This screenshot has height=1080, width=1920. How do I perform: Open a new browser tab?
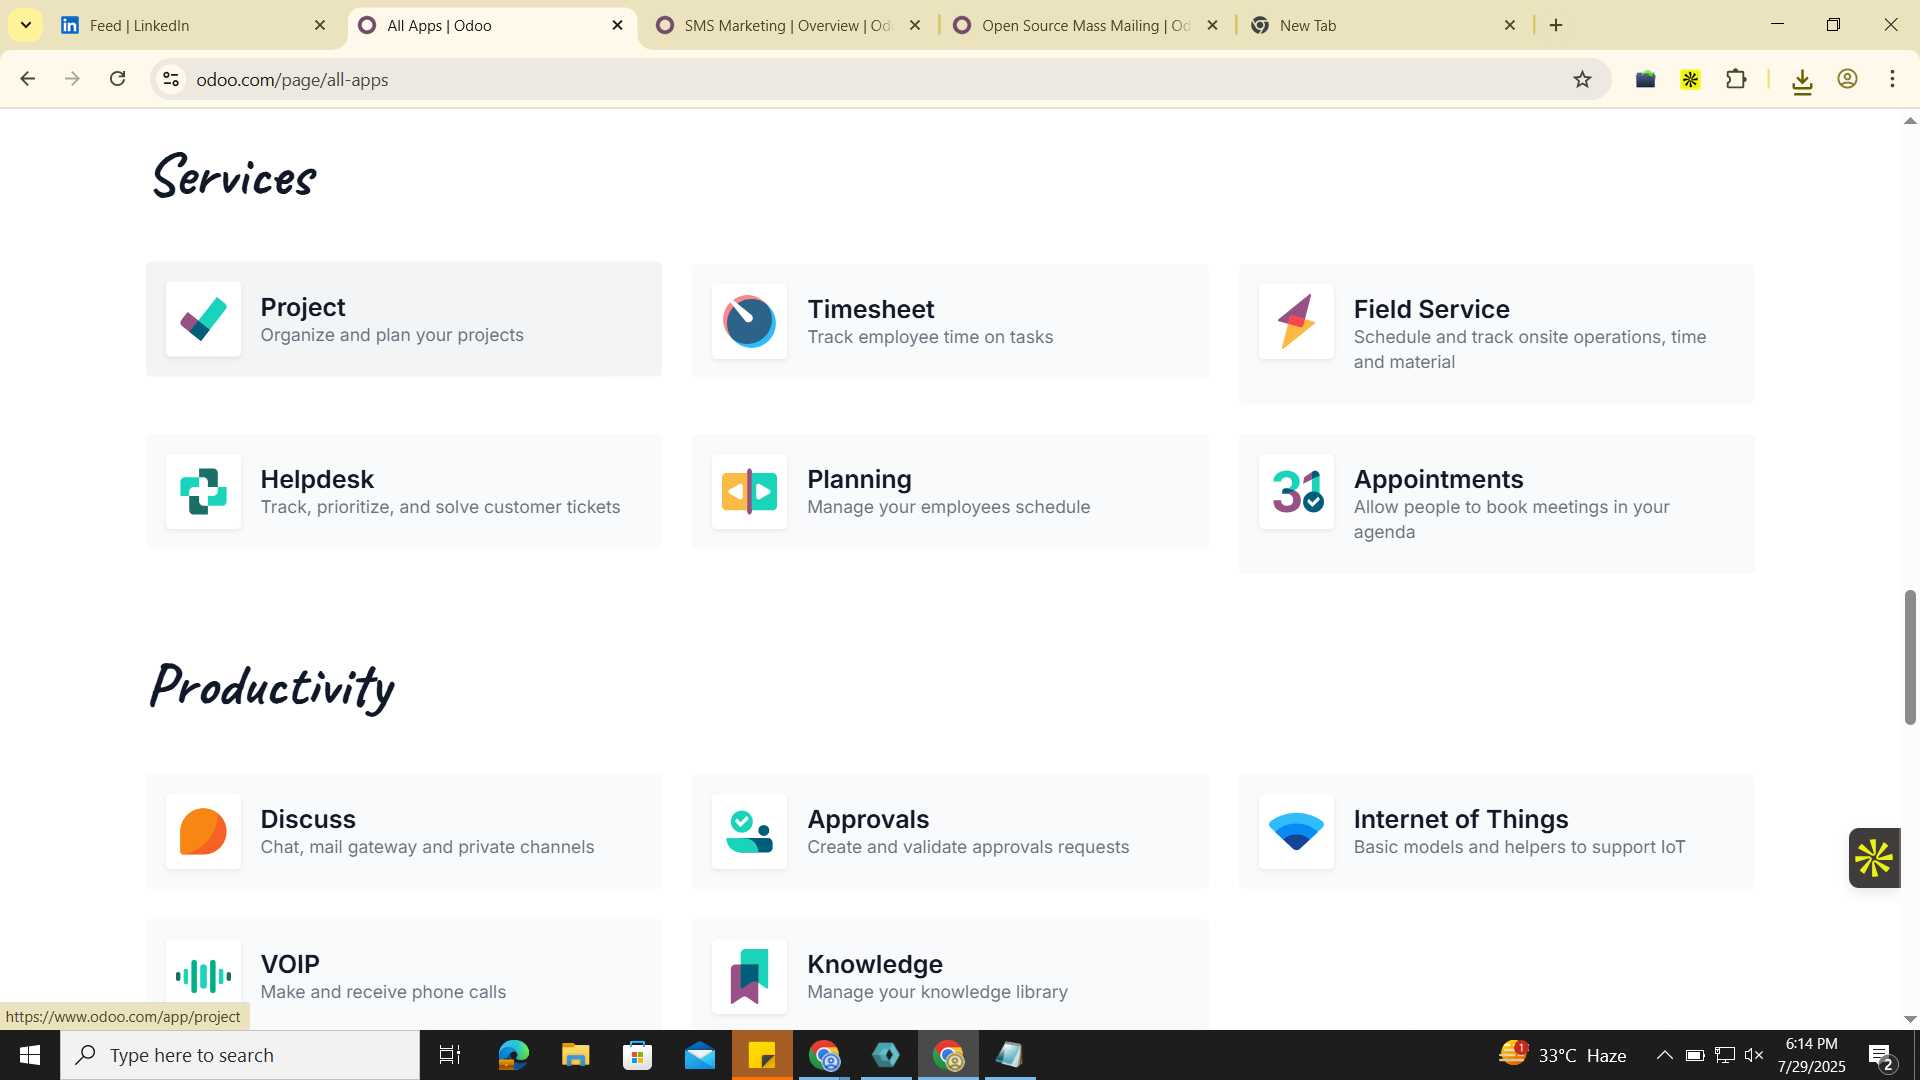pos(1556,25)
